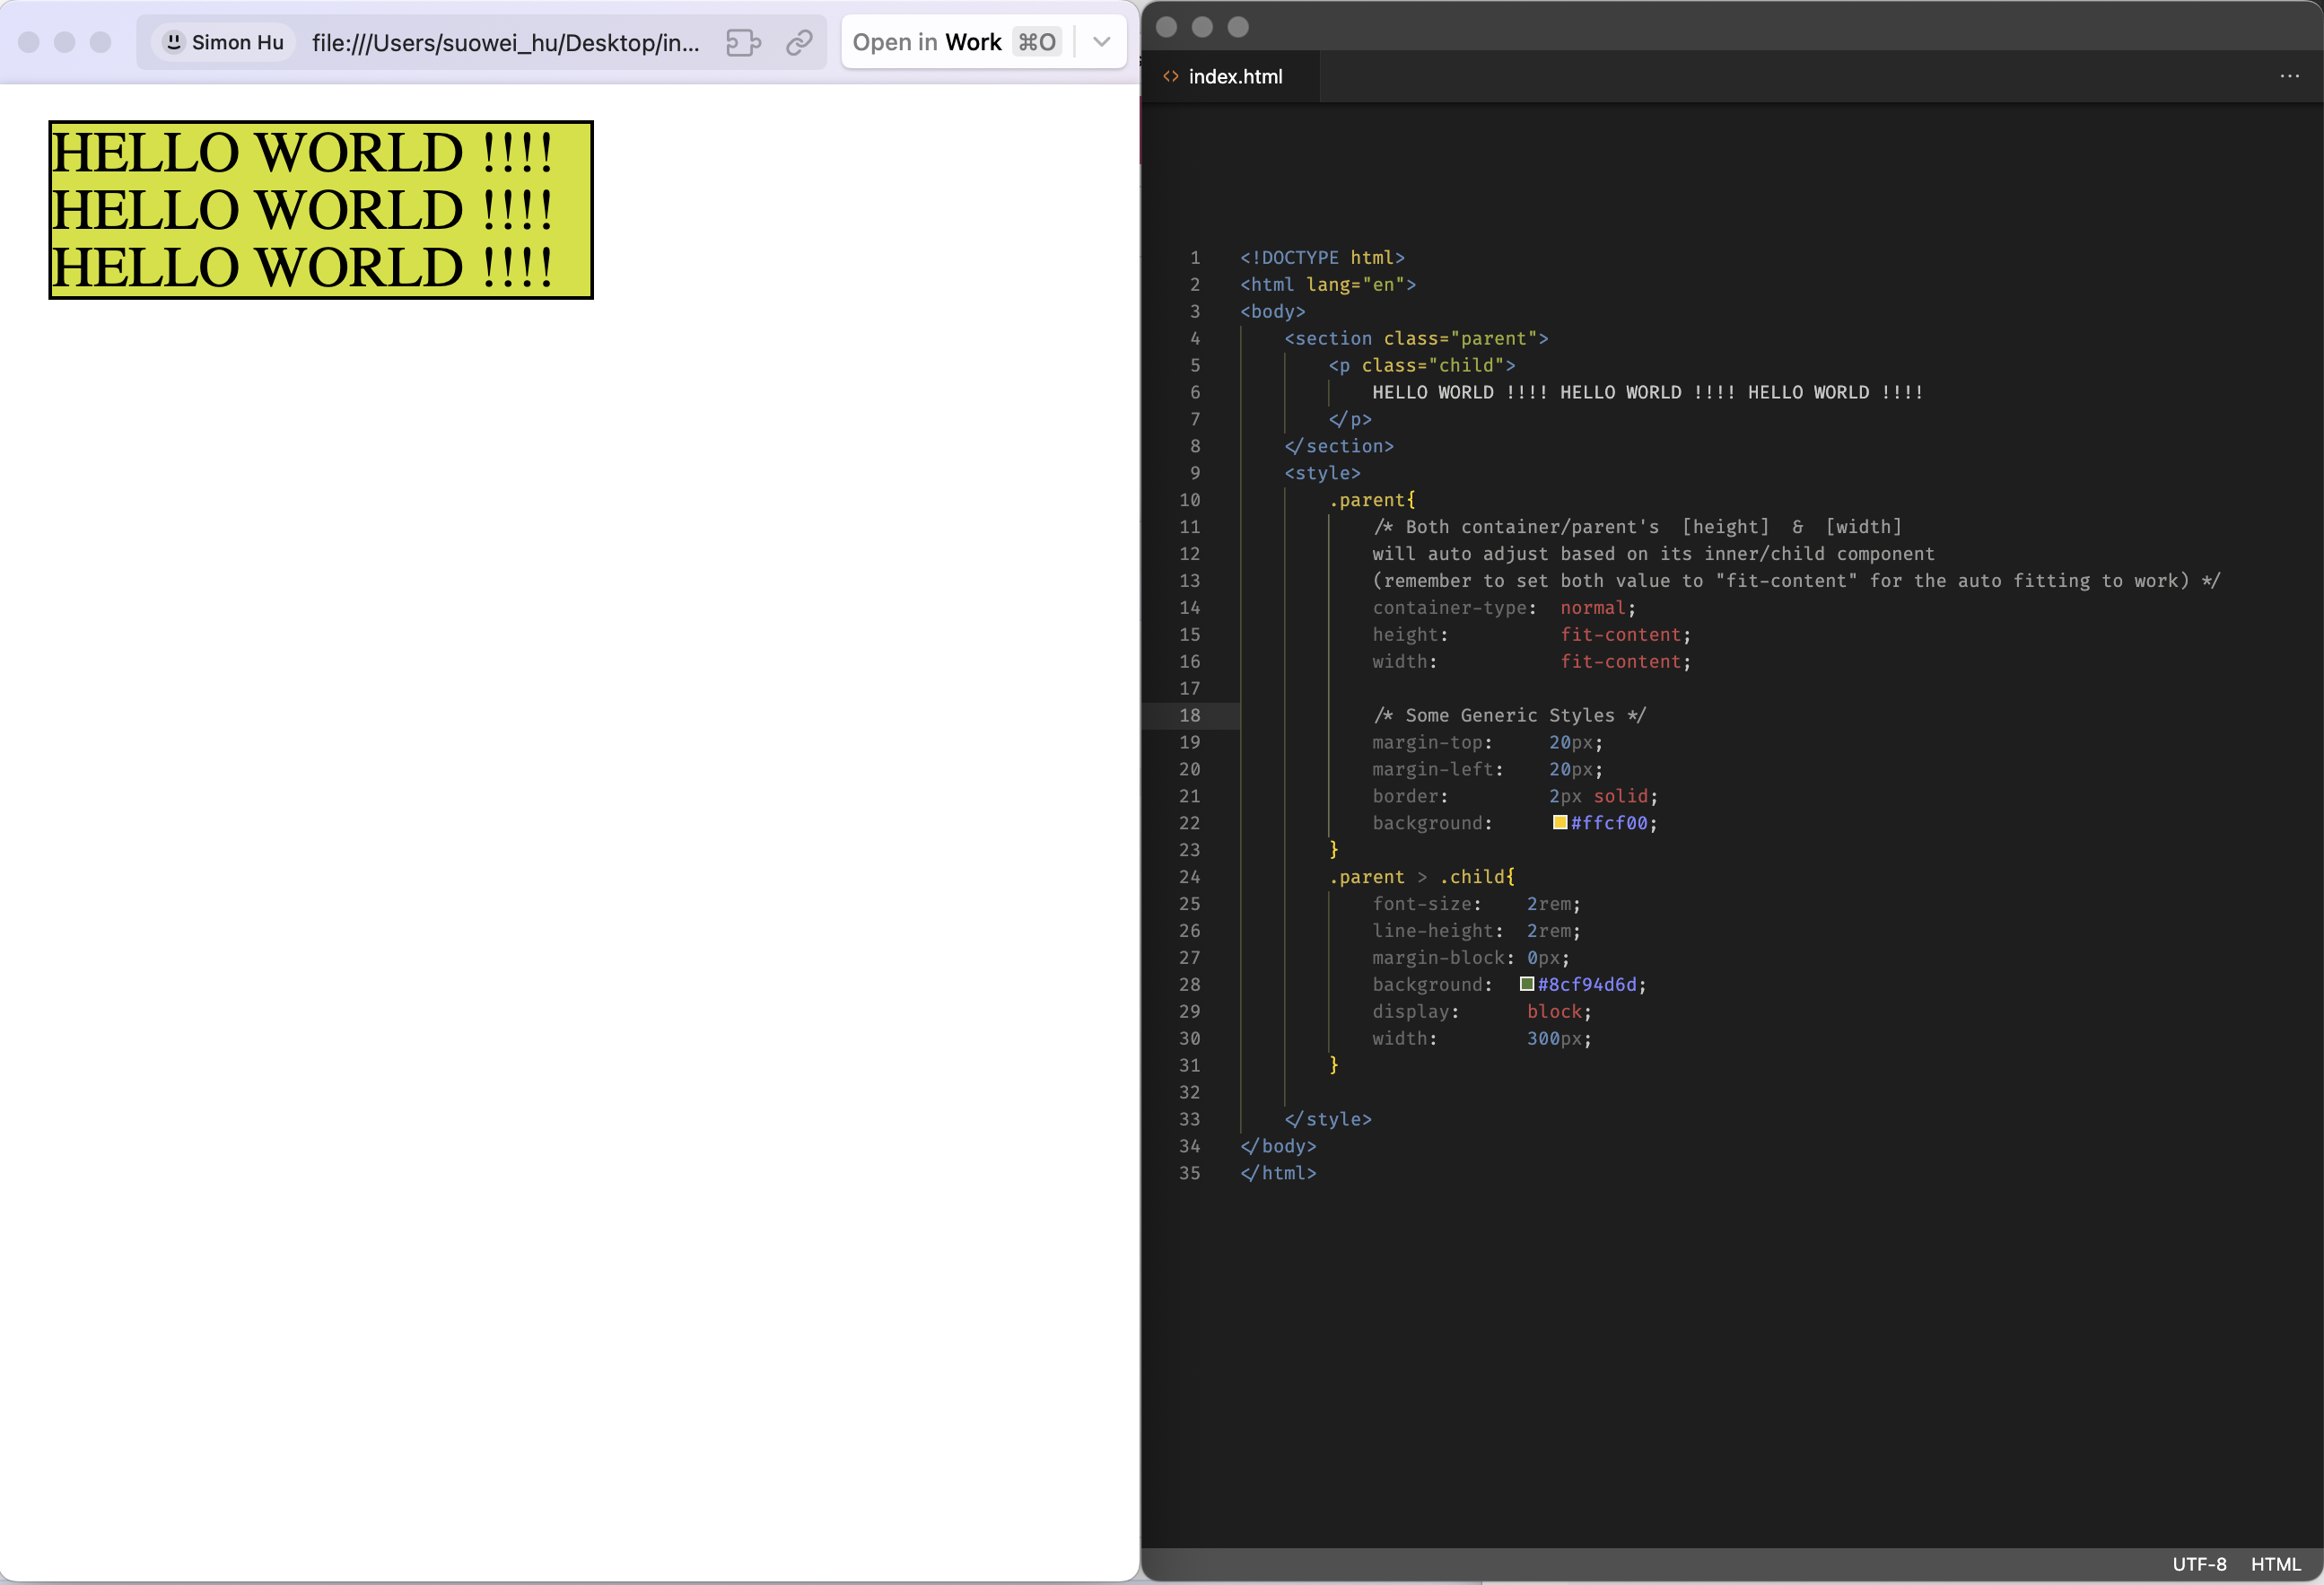
Task: Click the closing </section> tag
Action: (x=1339, y=446)
